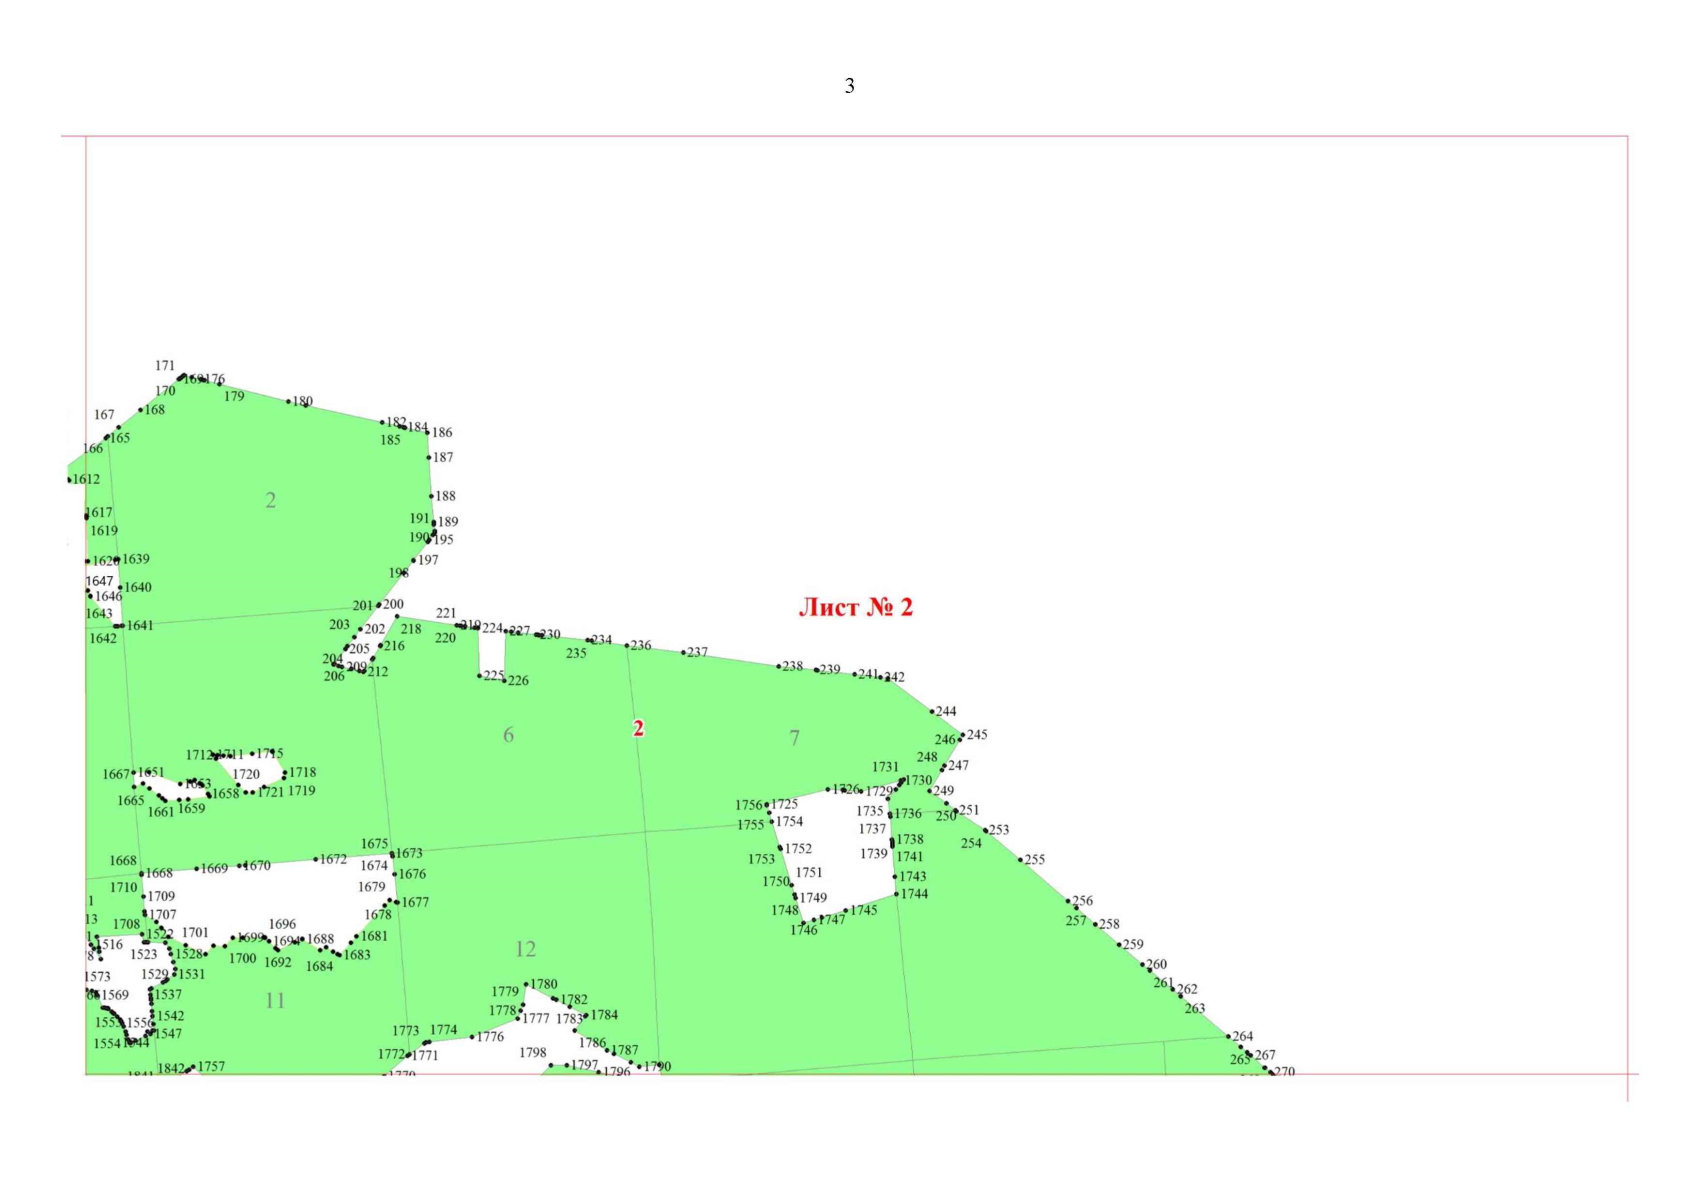Screen dimensions: 1698x1200
Task: Pick boundary point label 180
Action: coord(302,401)
